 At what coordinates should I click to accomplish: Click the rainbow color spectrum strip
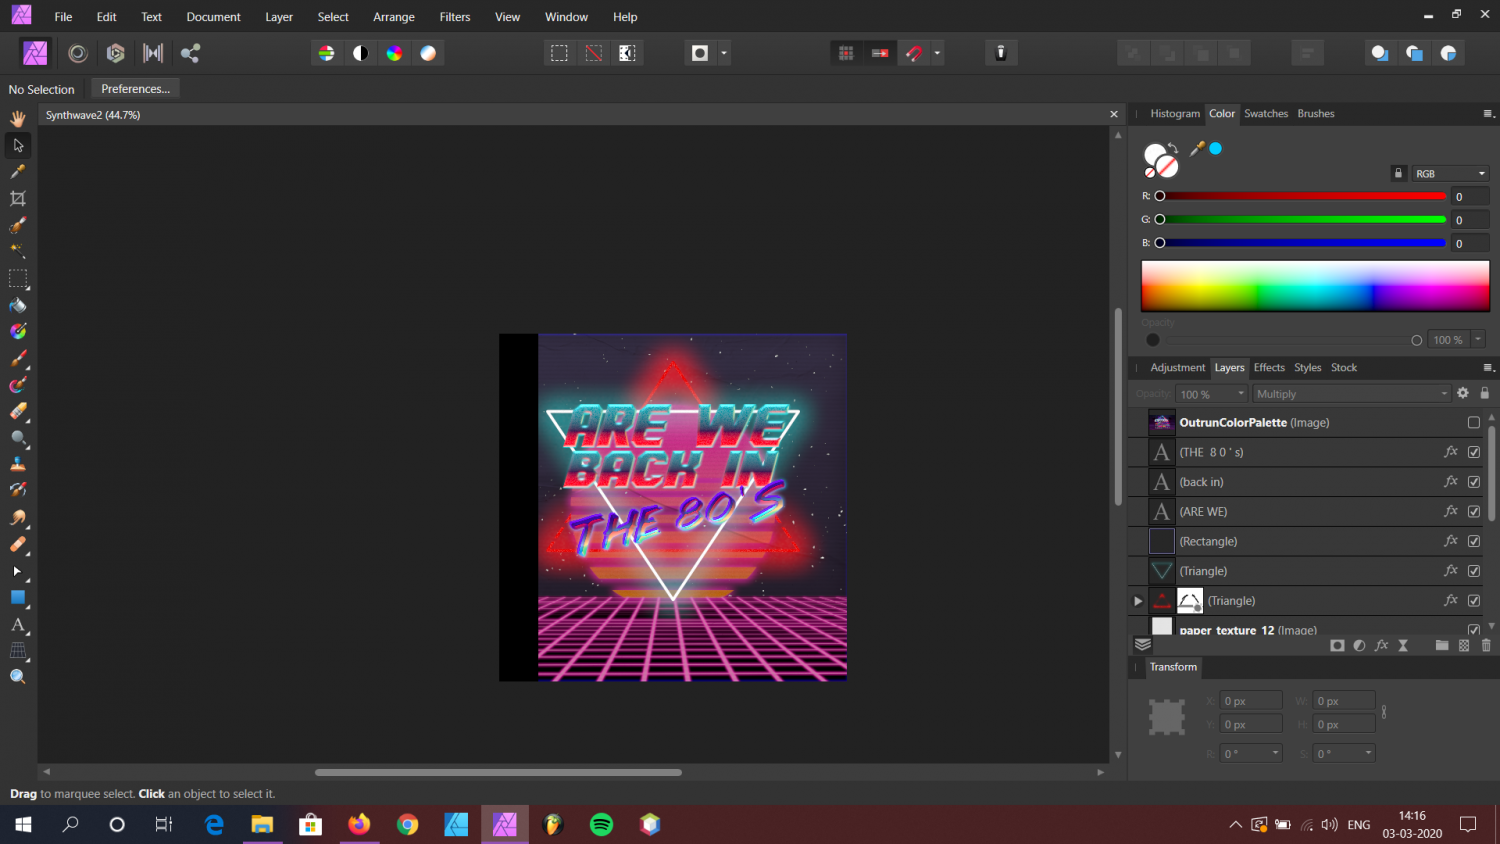tap(1314, 285)
